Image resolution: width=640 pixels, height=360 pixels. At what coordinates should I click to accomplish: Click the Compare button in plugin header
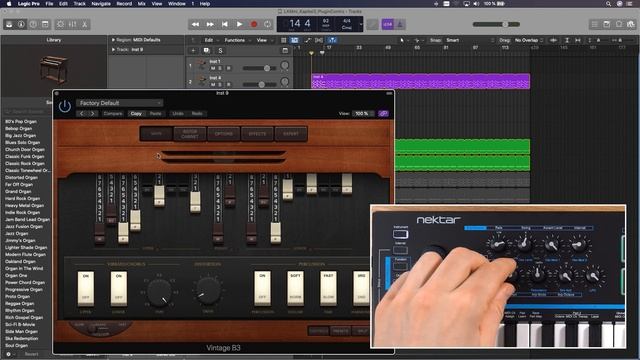[x=113, y=113]
